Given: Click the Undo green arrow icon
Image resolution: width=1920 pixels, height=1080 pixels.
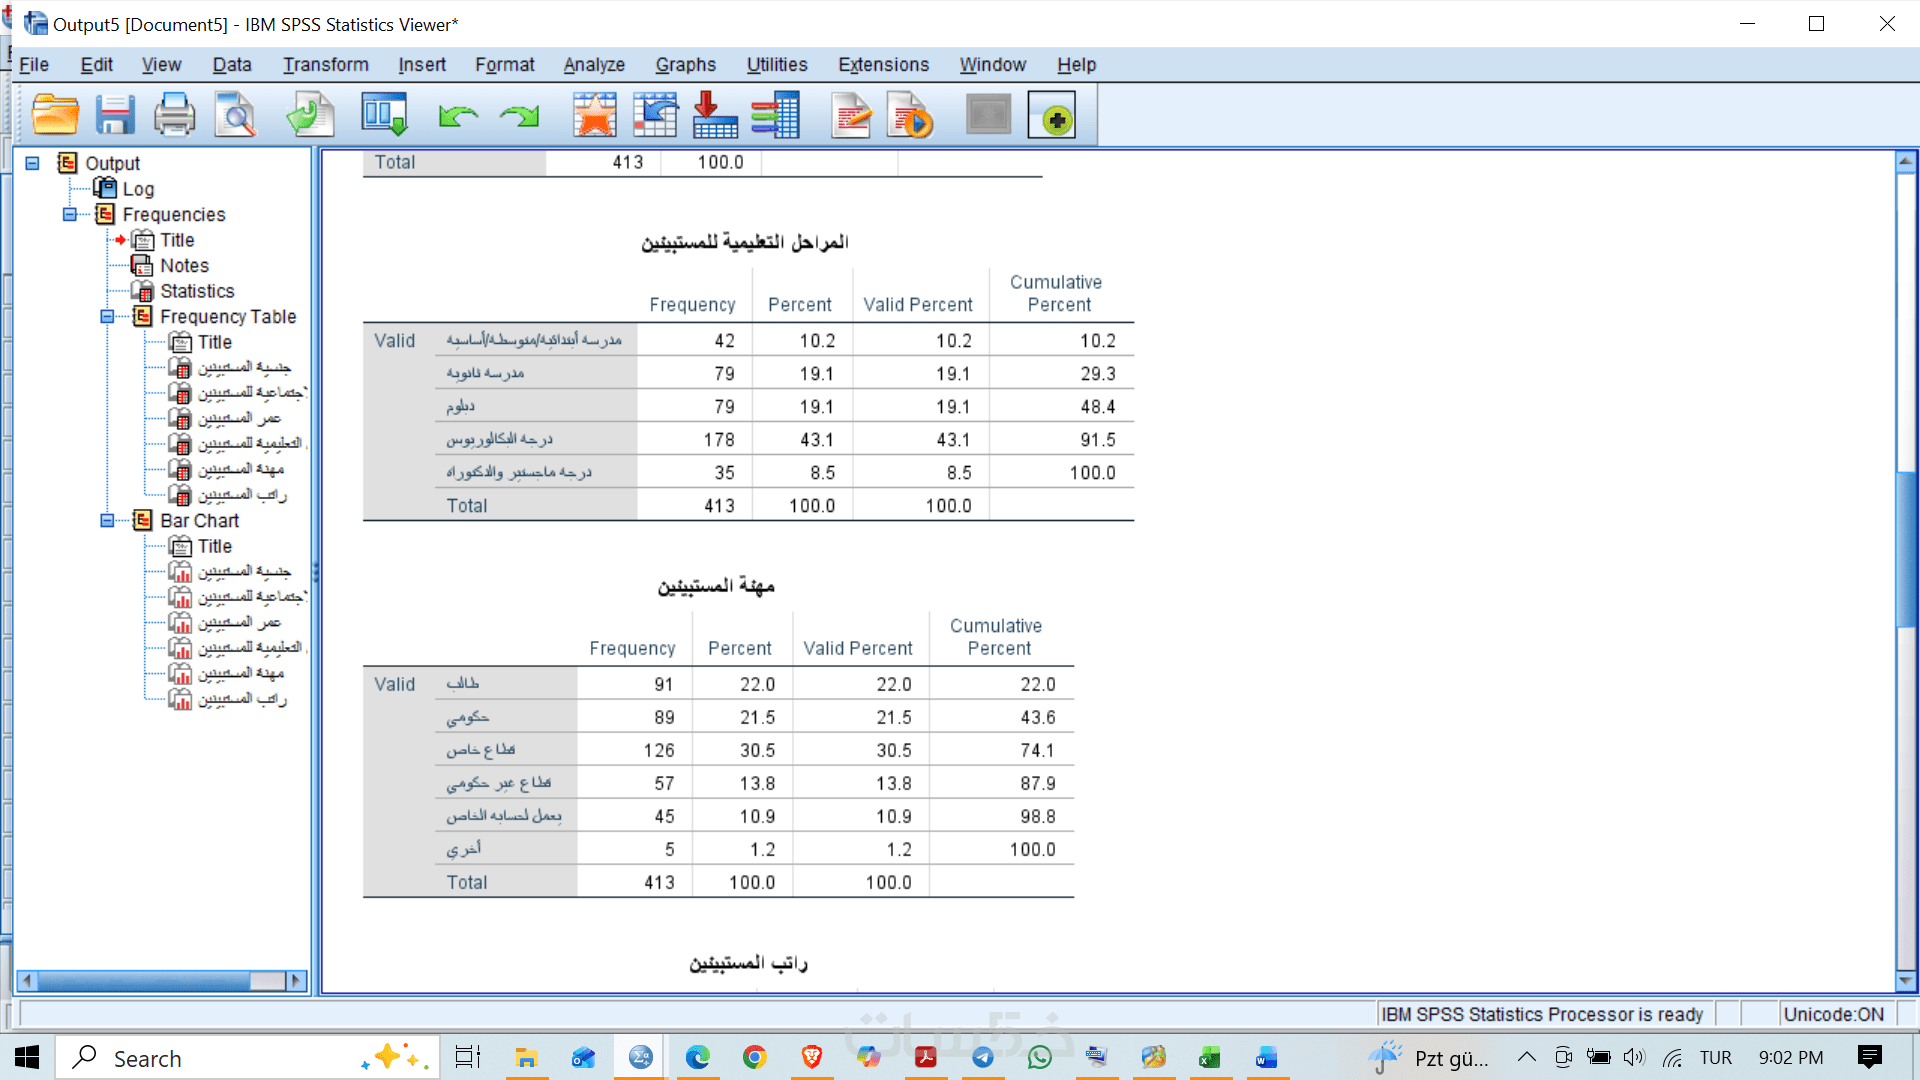Looking at the screenshot, I should 458,116.
